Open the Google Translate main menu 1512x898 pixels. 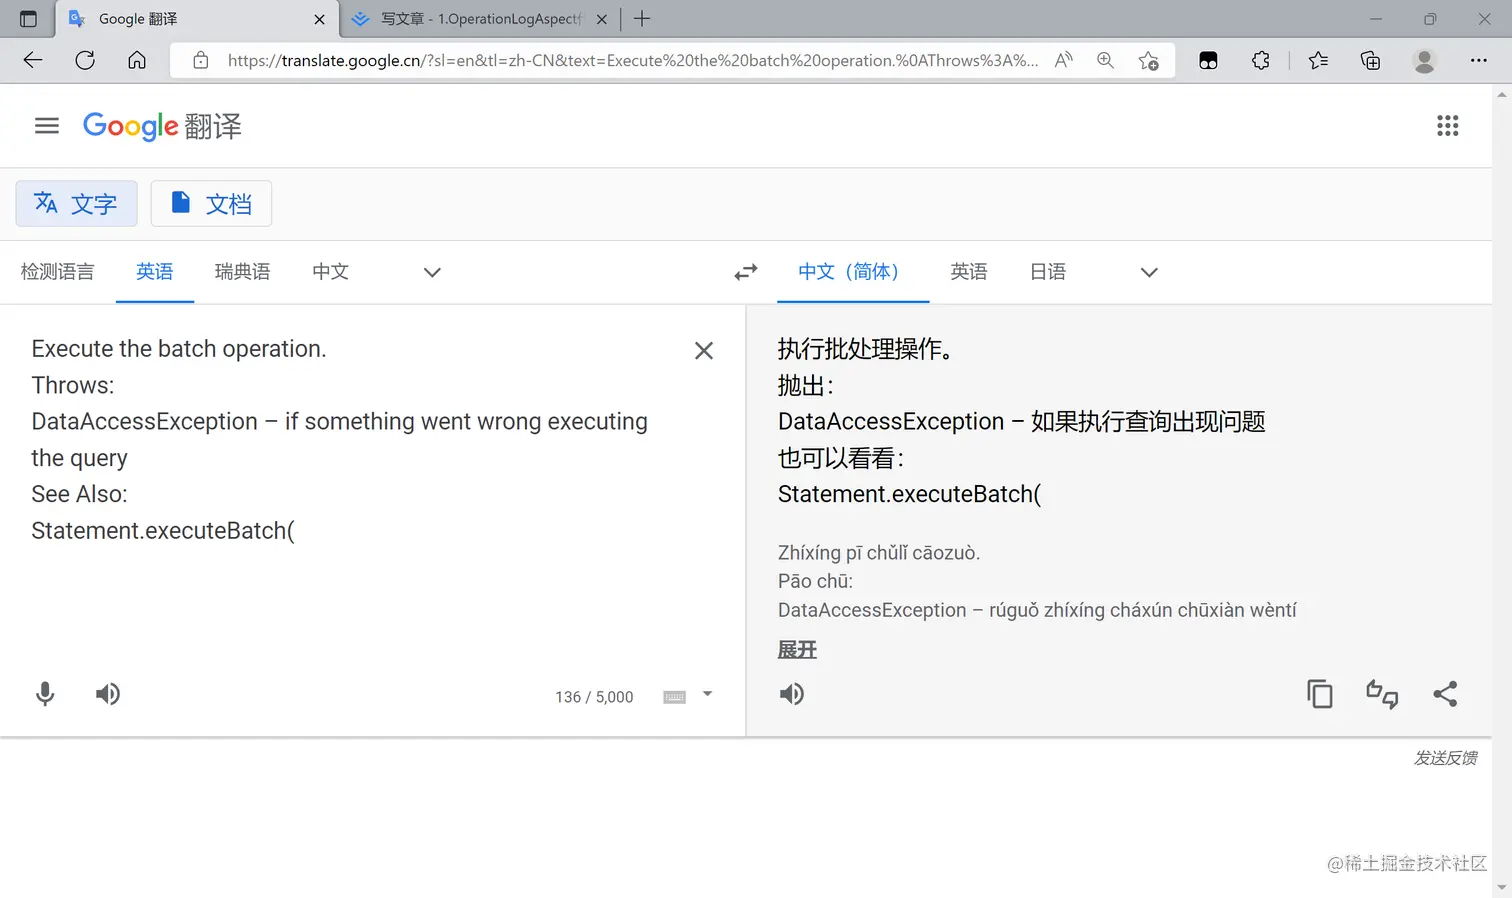(47, 126)
